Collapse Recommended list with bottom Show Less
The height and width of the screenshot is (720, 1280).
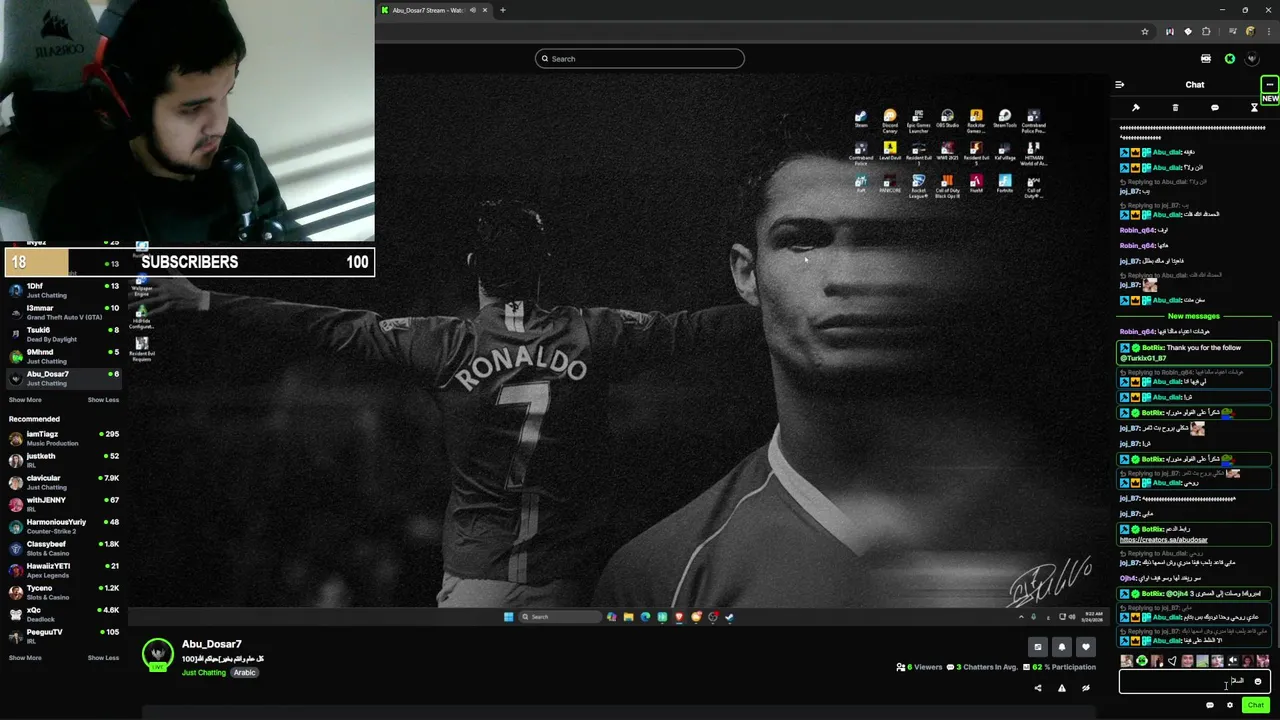103,658
